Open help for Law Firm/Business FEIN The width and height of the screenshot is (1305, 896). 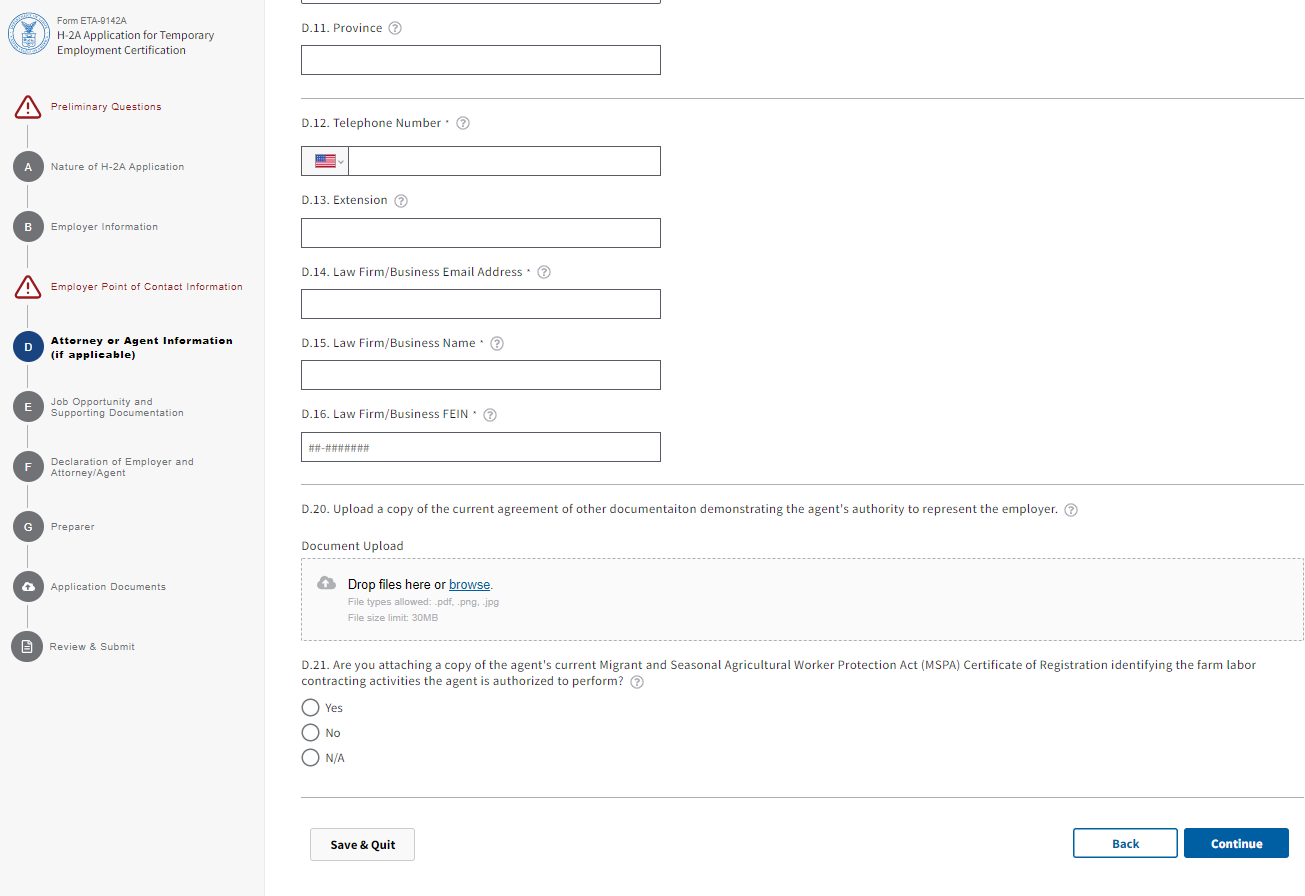click(x=490, y=415)
